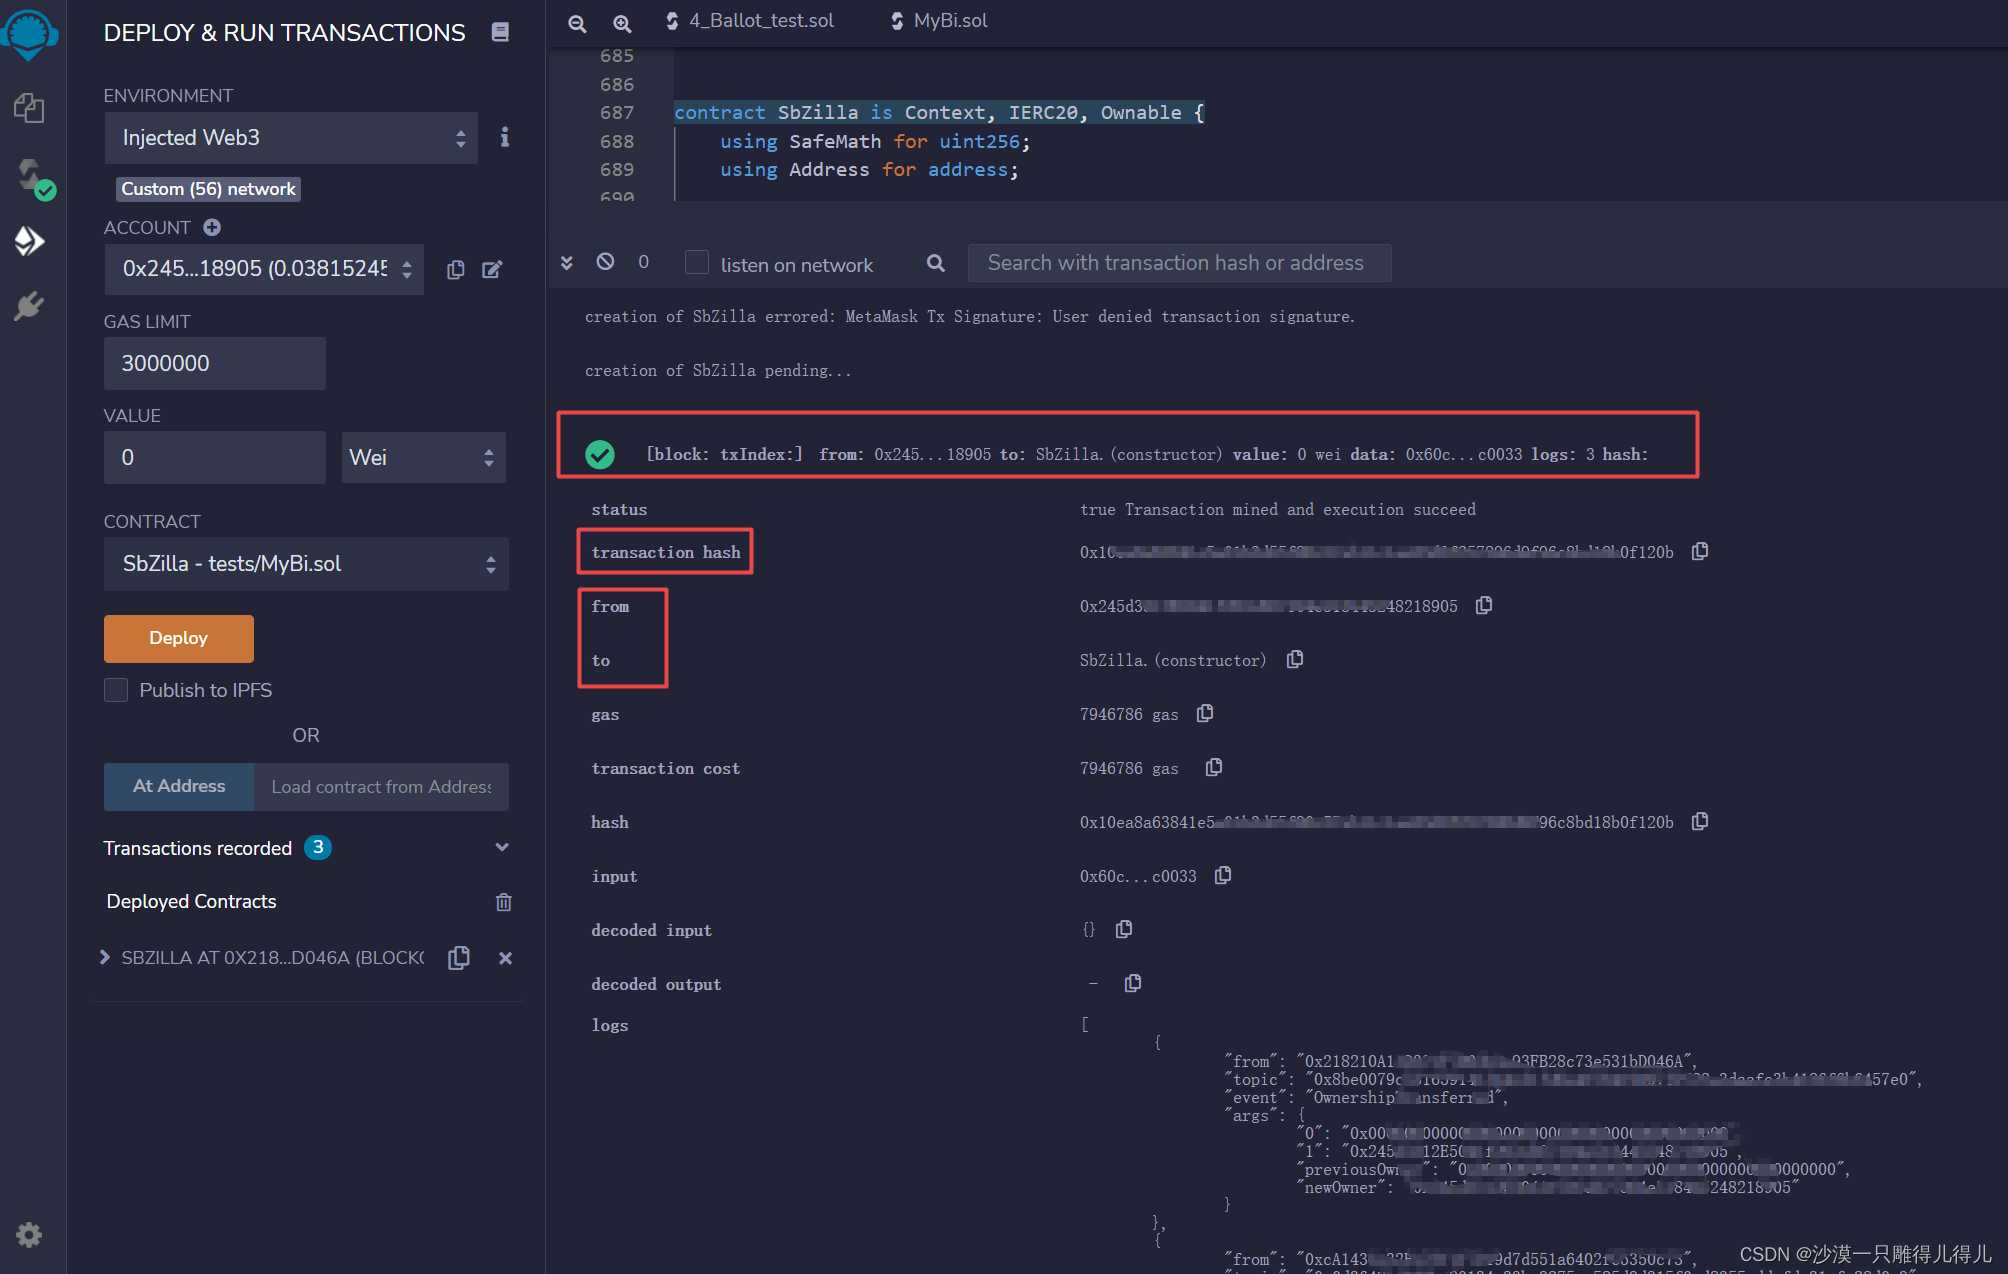This screenshot has width=2008, height=1274.
Task: Open the Contract dropdown SbZilla
Action: click(x=306, y=564)
